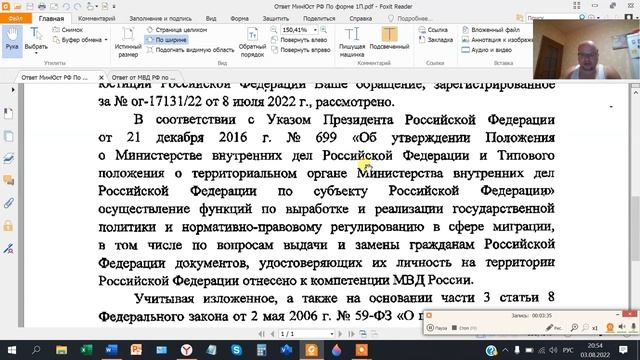Toggle the recorder webcam icon
This screenshot has width=640, height=360.
tap(610, 327)
